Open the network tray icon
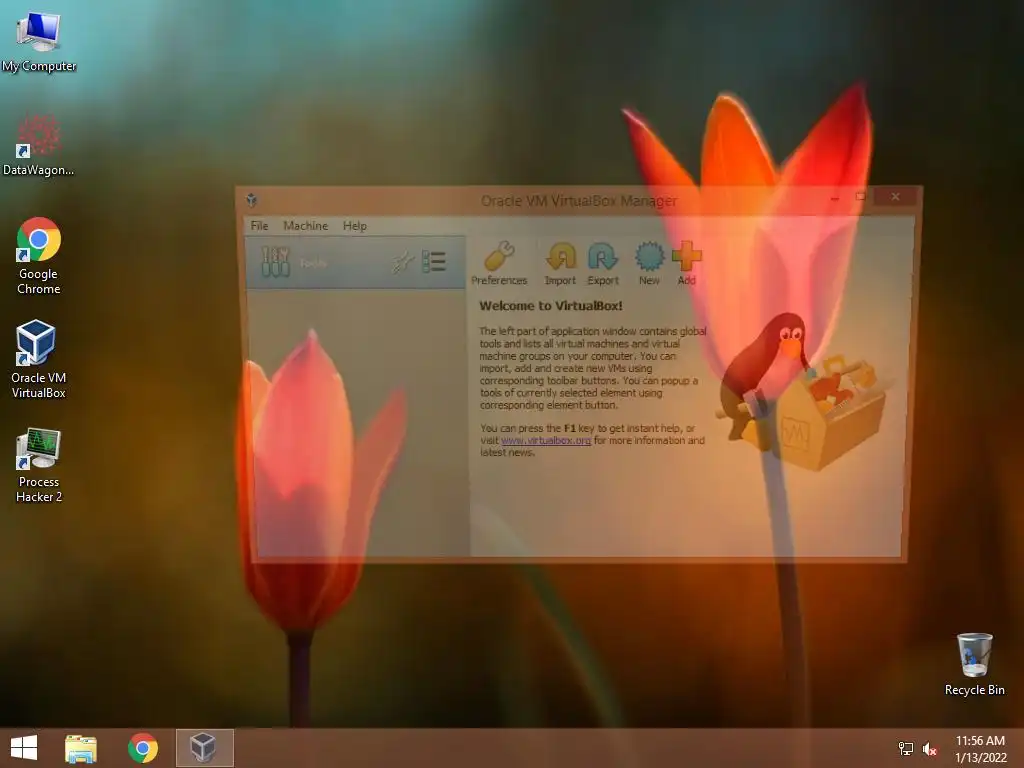This screenshot has height=768, width=1024. [x=906, y=748]
